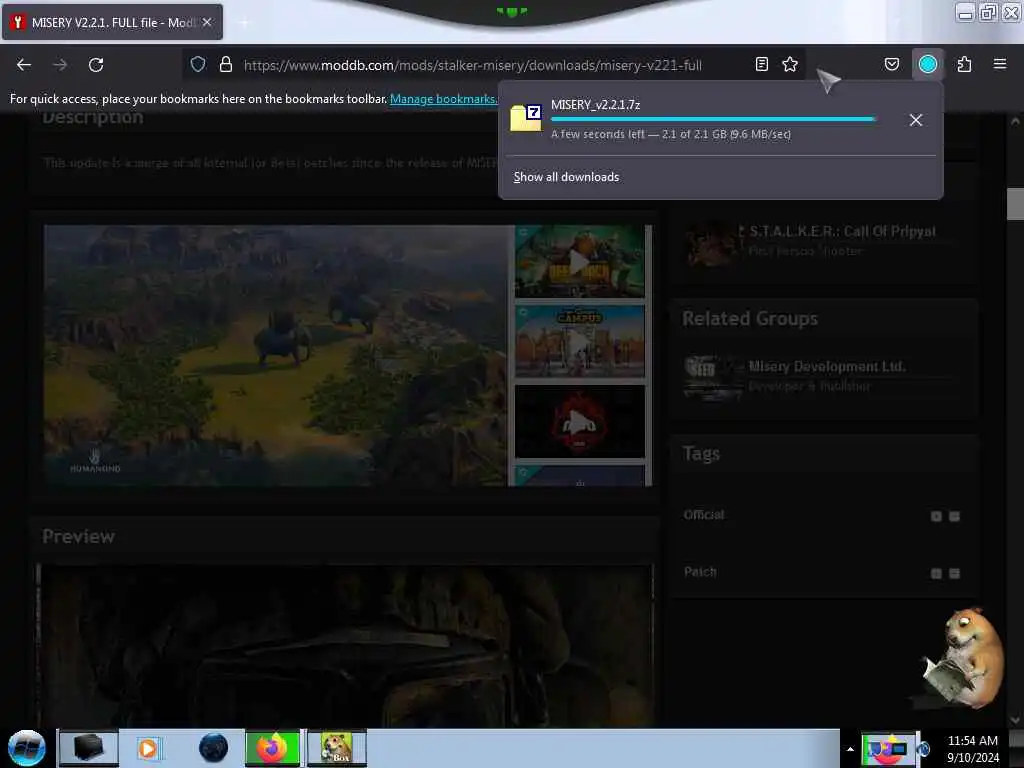This screenshot has width=1024, height=768.
Task: Show hidden system tray icons arrow
Action: pos(850,749)
